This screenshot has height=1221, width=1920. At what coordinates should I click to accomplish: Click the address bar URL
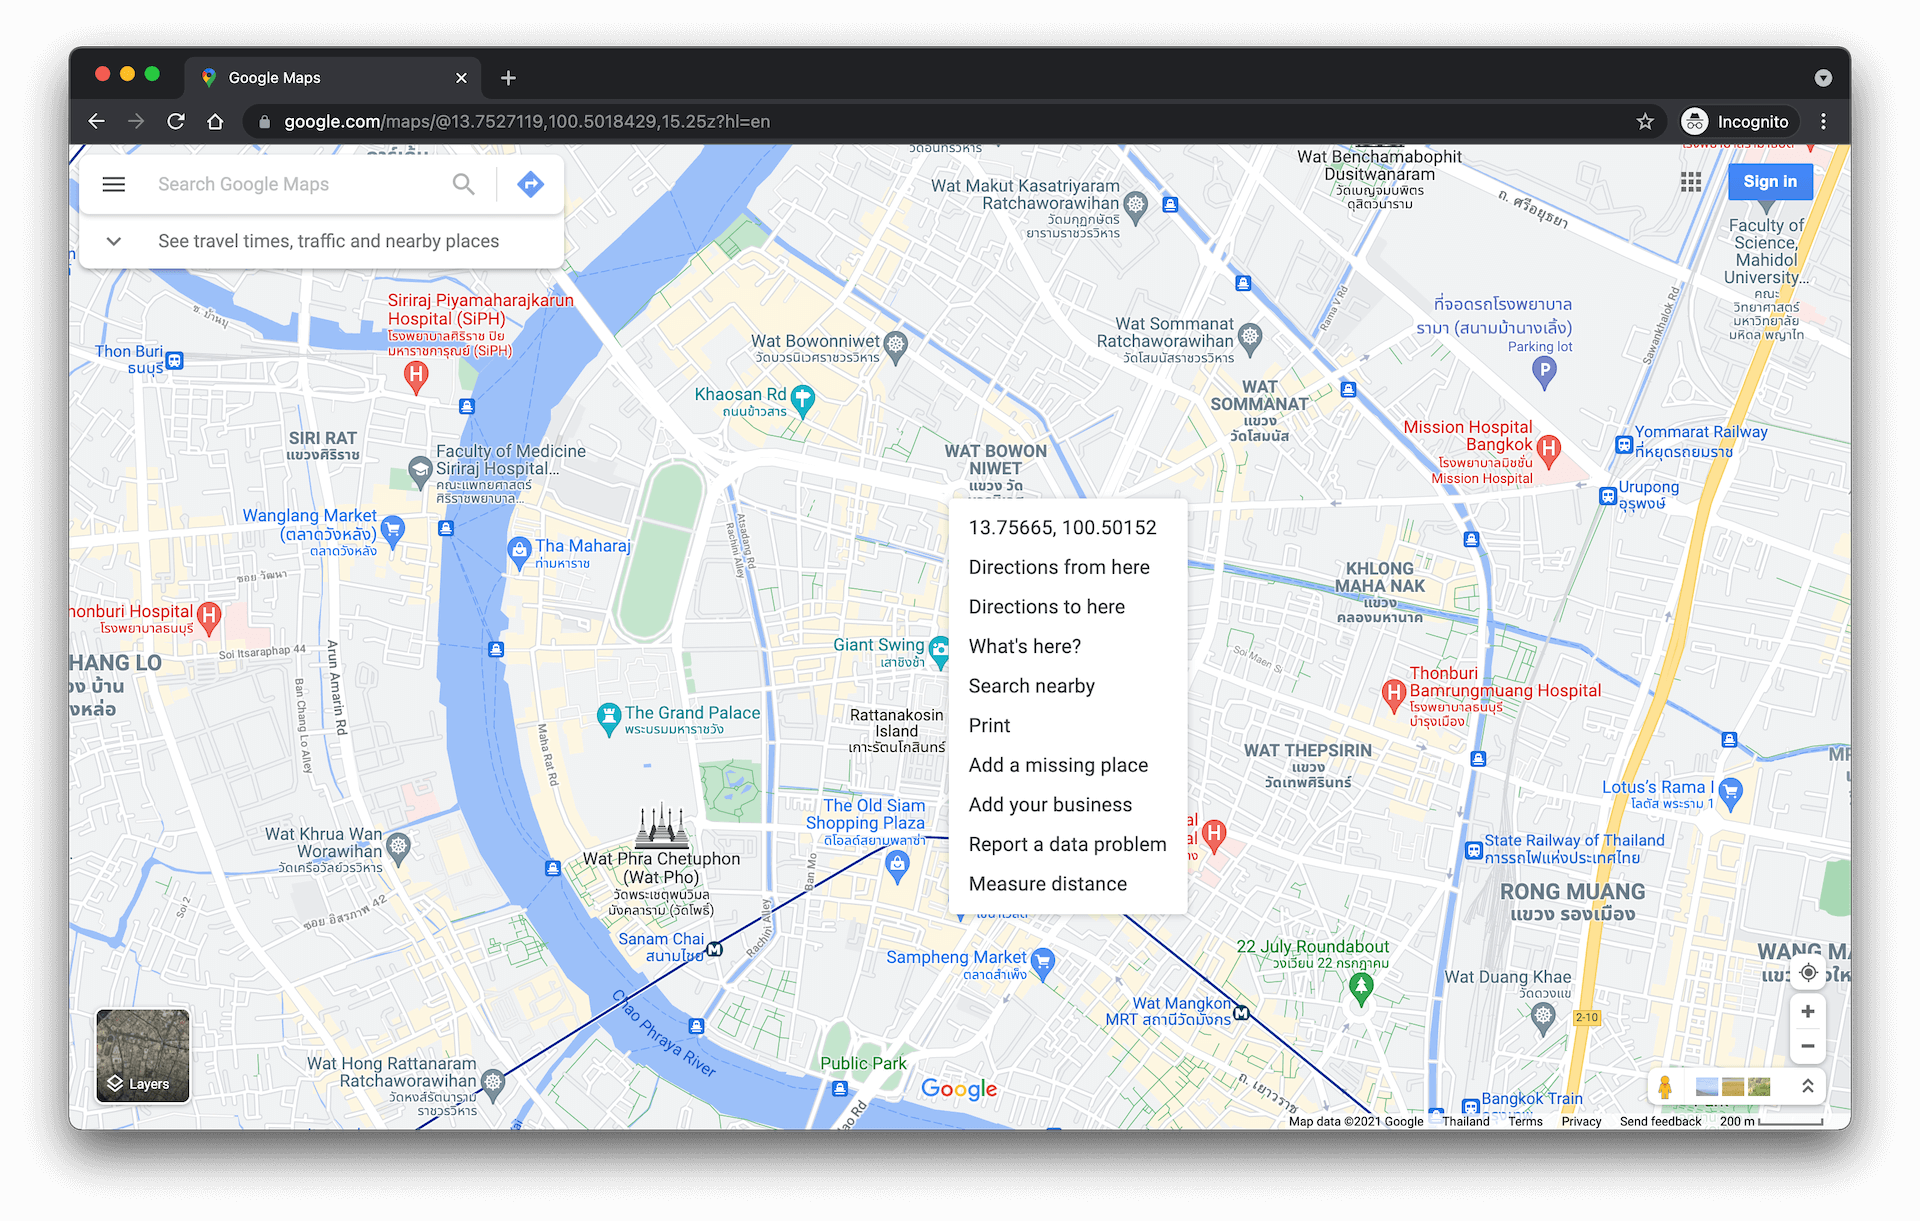point(527,122)
